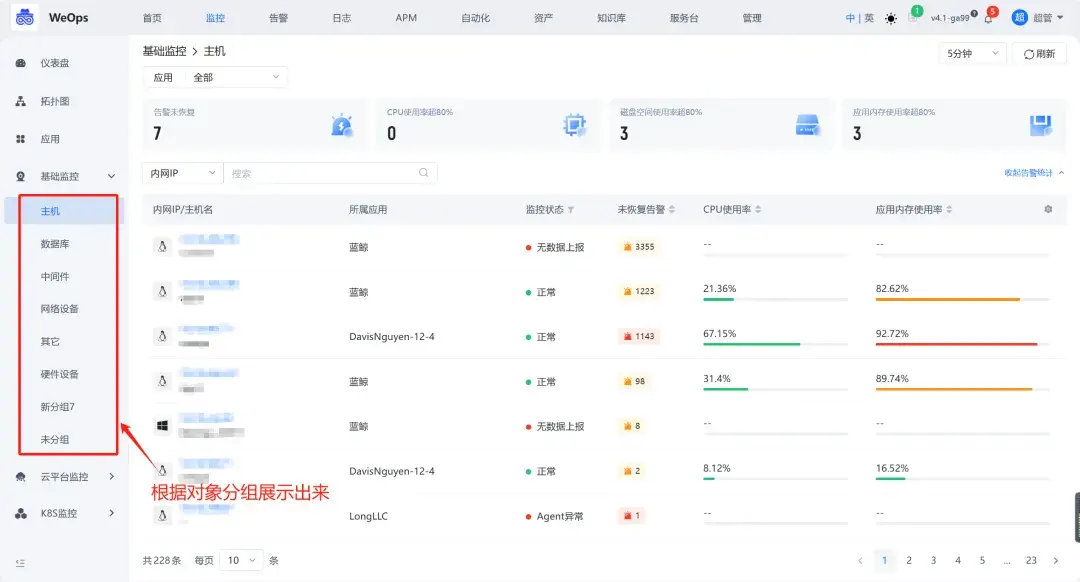The width and height of the screenshot is (1080, 582).
Task: Select 网络设备 in the sidebar
Action: click(60, 309)
